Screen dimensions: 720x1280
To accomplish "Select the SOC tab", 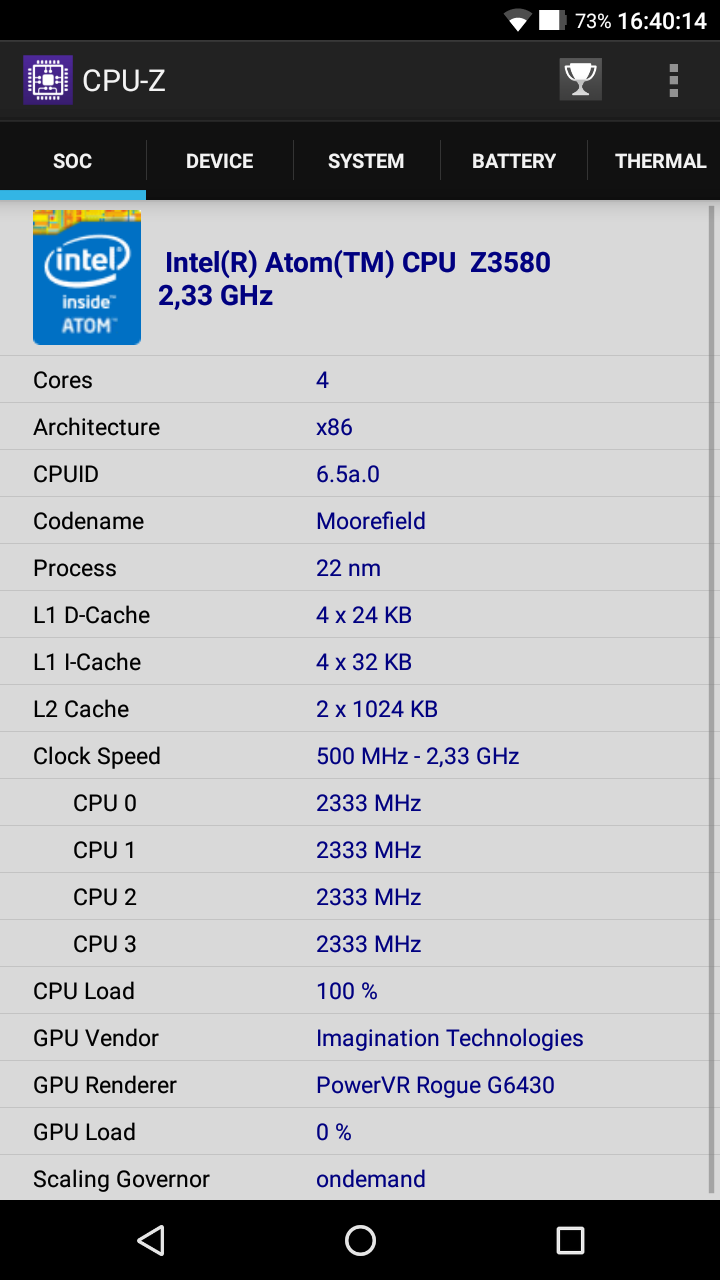I will (73, 161).
